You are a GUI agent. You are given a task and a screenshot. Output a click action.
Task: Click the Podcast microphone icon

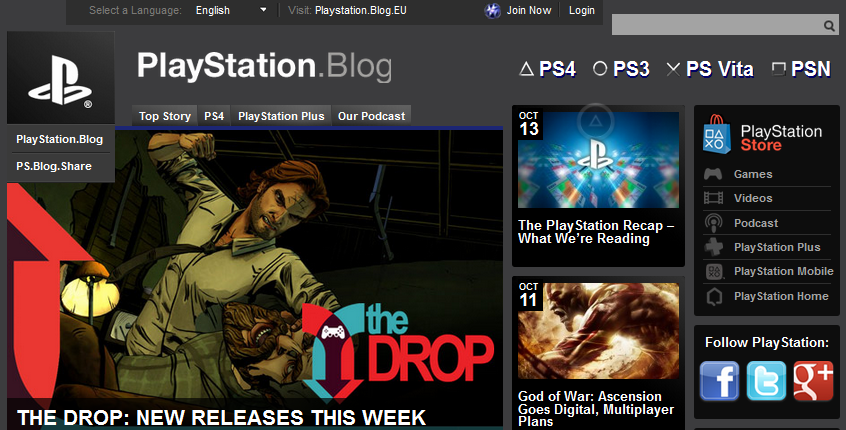(x=713, y=223)
